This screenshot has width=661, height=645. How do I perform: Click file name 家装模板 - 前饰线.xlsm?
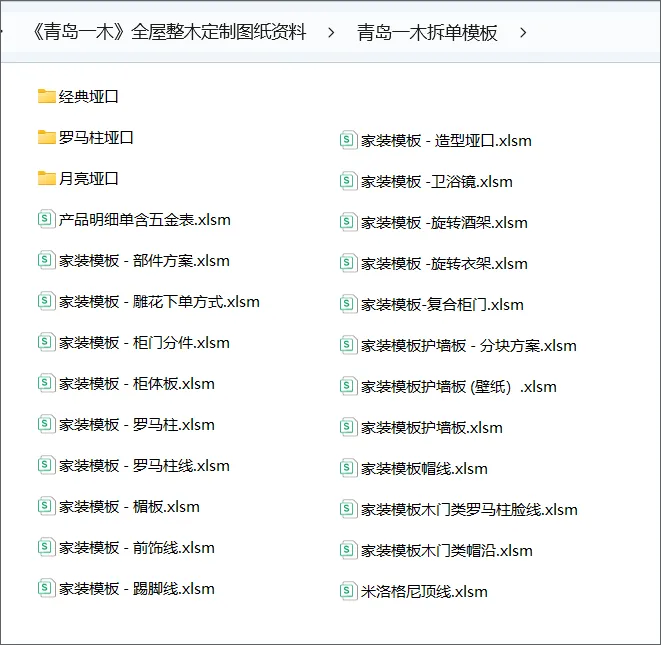137,548
